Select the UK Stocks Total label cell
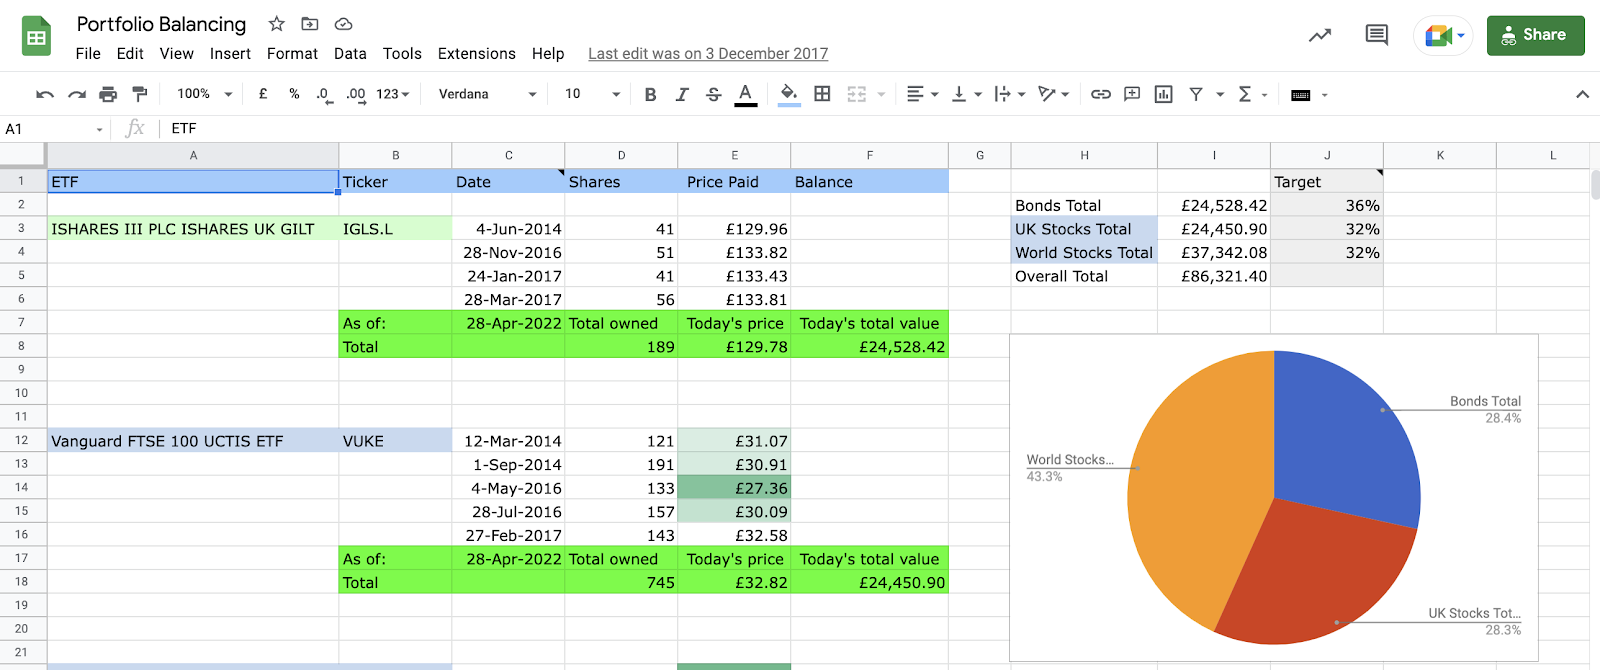 (1084, 229)
